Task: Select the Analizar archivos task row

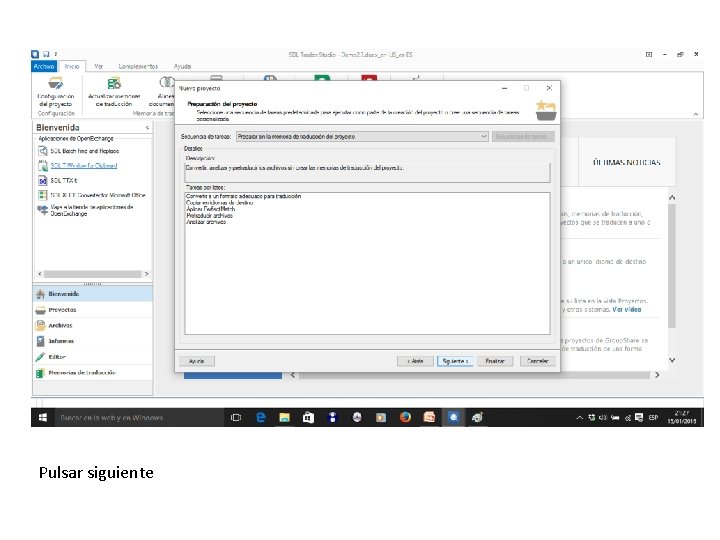Action: (206, 222)
